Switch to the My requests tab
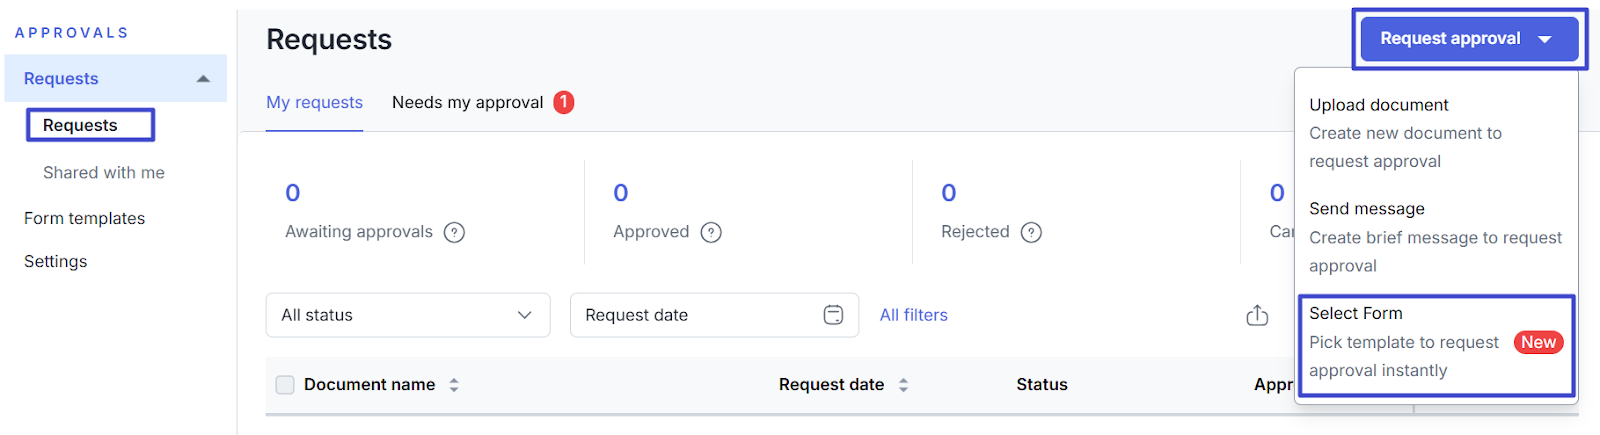 click(x=314, y=102)
